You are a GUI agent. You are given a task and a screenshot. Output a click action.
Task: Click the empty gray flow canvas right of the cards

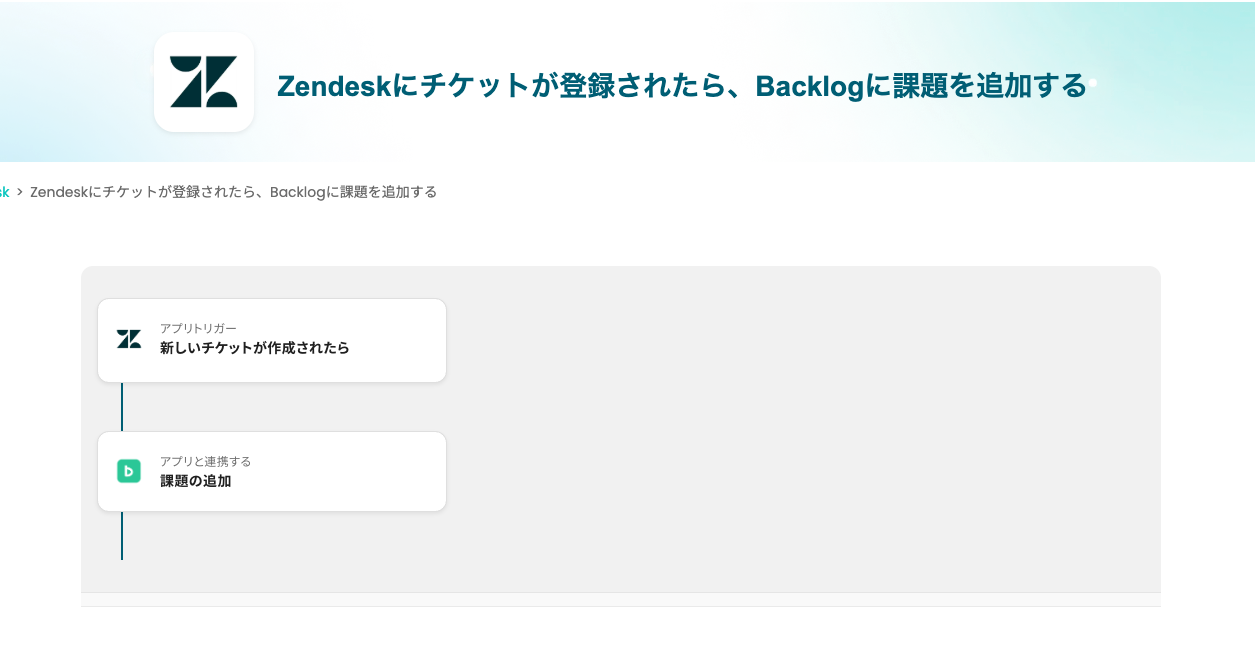[800, 430]
